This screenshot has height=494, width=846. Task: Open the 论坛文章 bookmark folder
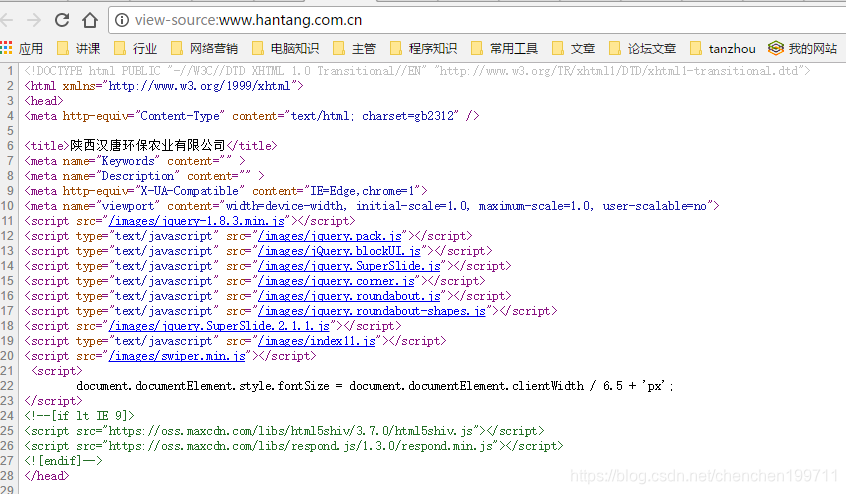643,49
